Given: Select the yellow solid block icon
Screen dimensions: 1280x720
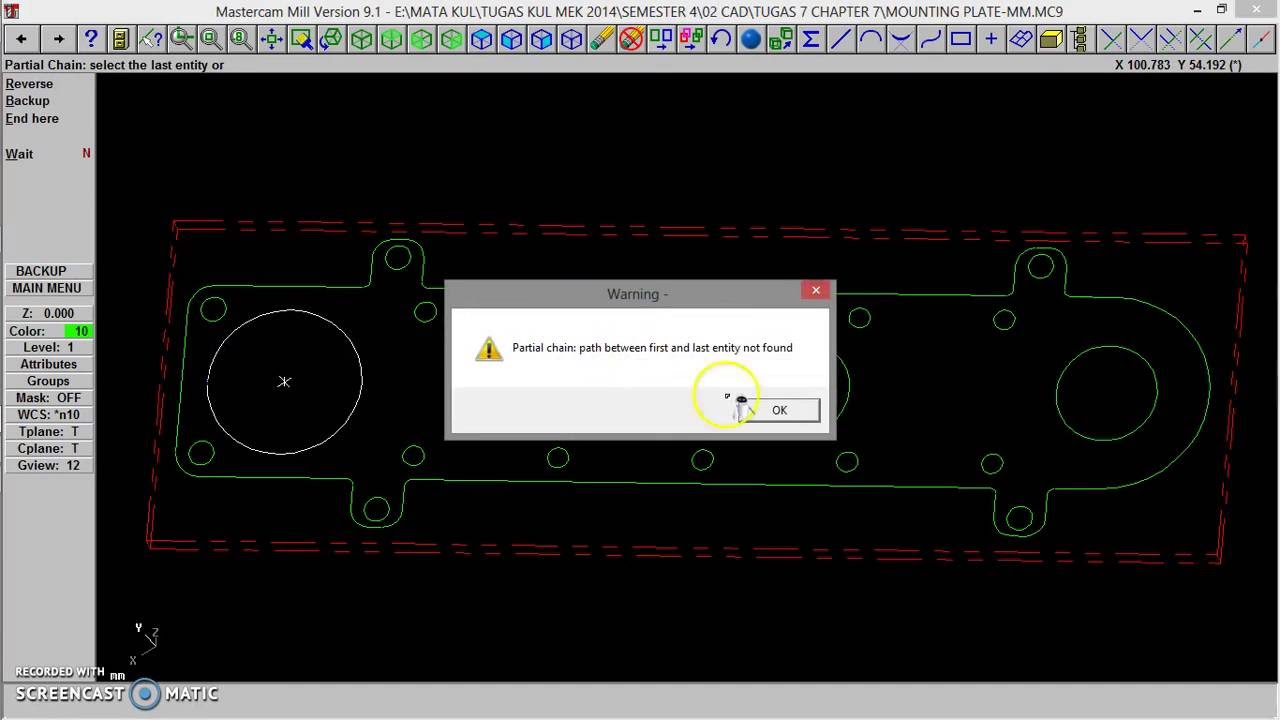Looking at the screenshot, I should coord(1051,39).
